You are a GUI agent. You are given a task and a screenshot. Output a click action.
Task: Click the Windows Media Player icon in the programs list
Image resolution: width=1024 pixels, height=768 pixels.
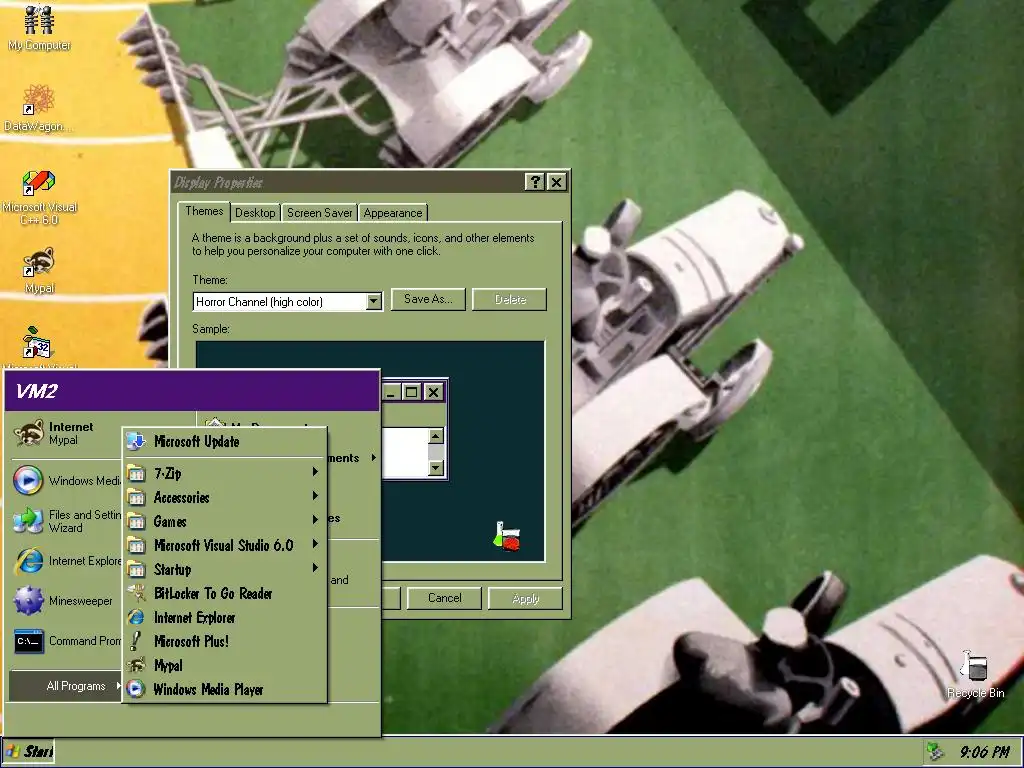(136, 689)
